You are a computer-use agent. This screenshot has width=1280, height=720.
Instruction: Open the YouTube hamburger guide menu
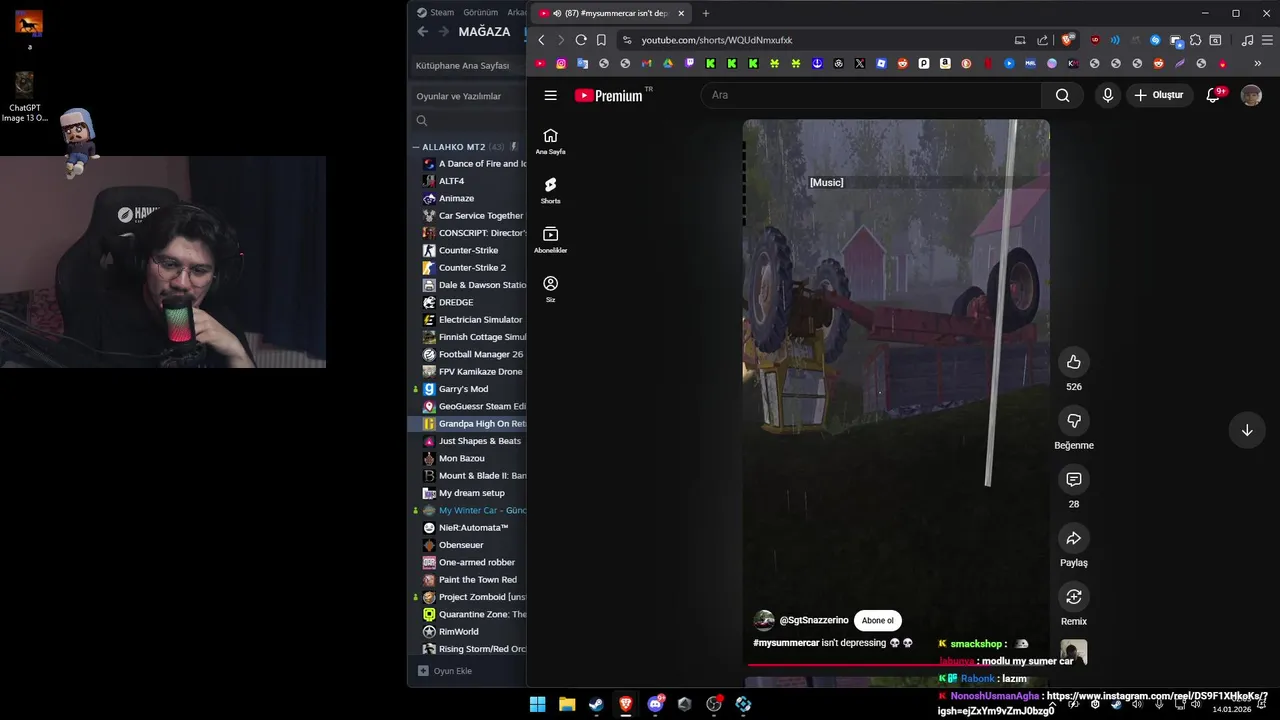550,95
